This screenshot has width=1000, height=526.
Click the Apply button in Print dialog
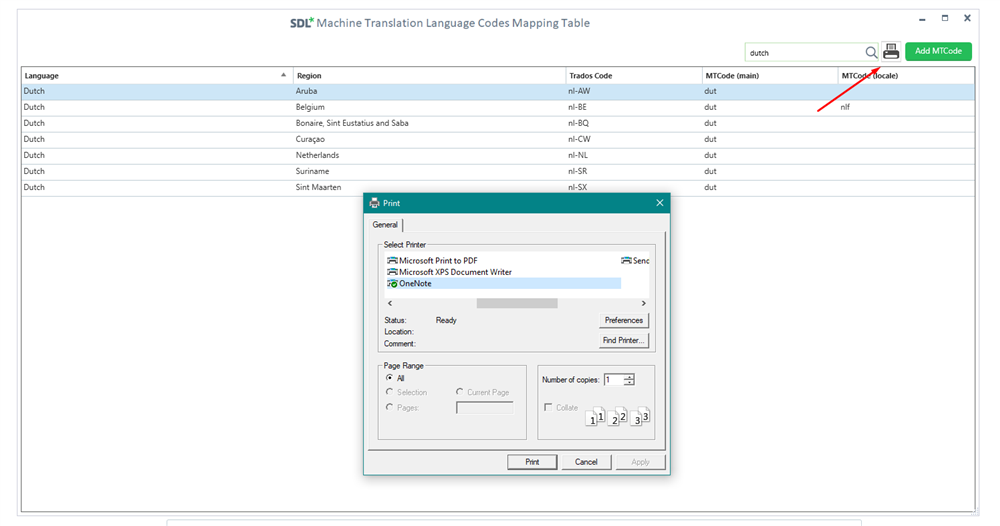[640, 462]
